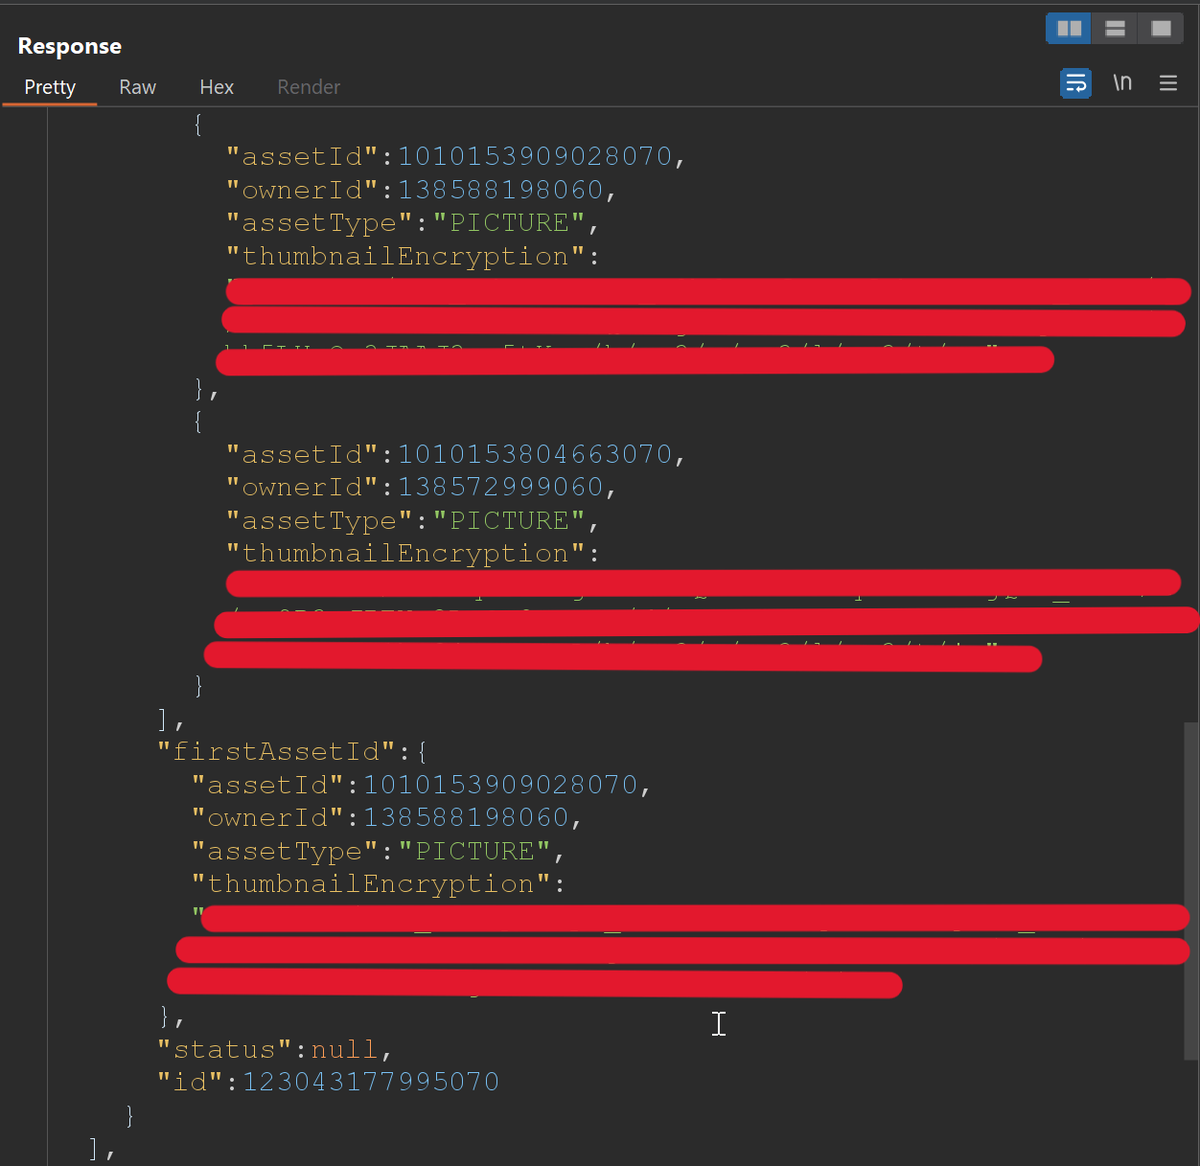Click assetId value 1010153909028070 in first object
The height and width of the screenshot is (1166, 1200).
tap(535, 157)
